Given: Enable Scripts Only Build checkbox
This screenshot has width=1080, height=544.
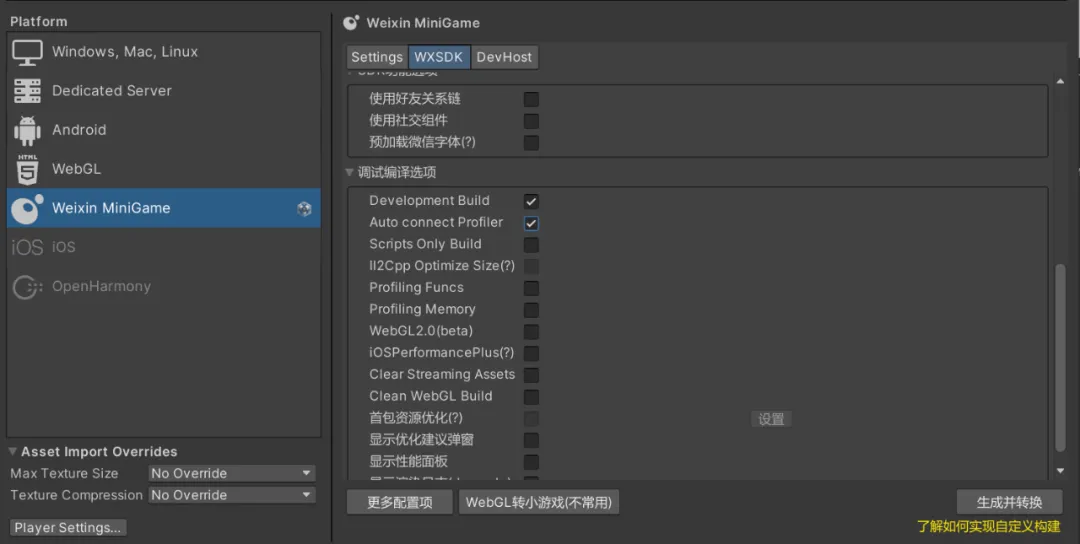Looking at the screenshot, I should (531, 244).
